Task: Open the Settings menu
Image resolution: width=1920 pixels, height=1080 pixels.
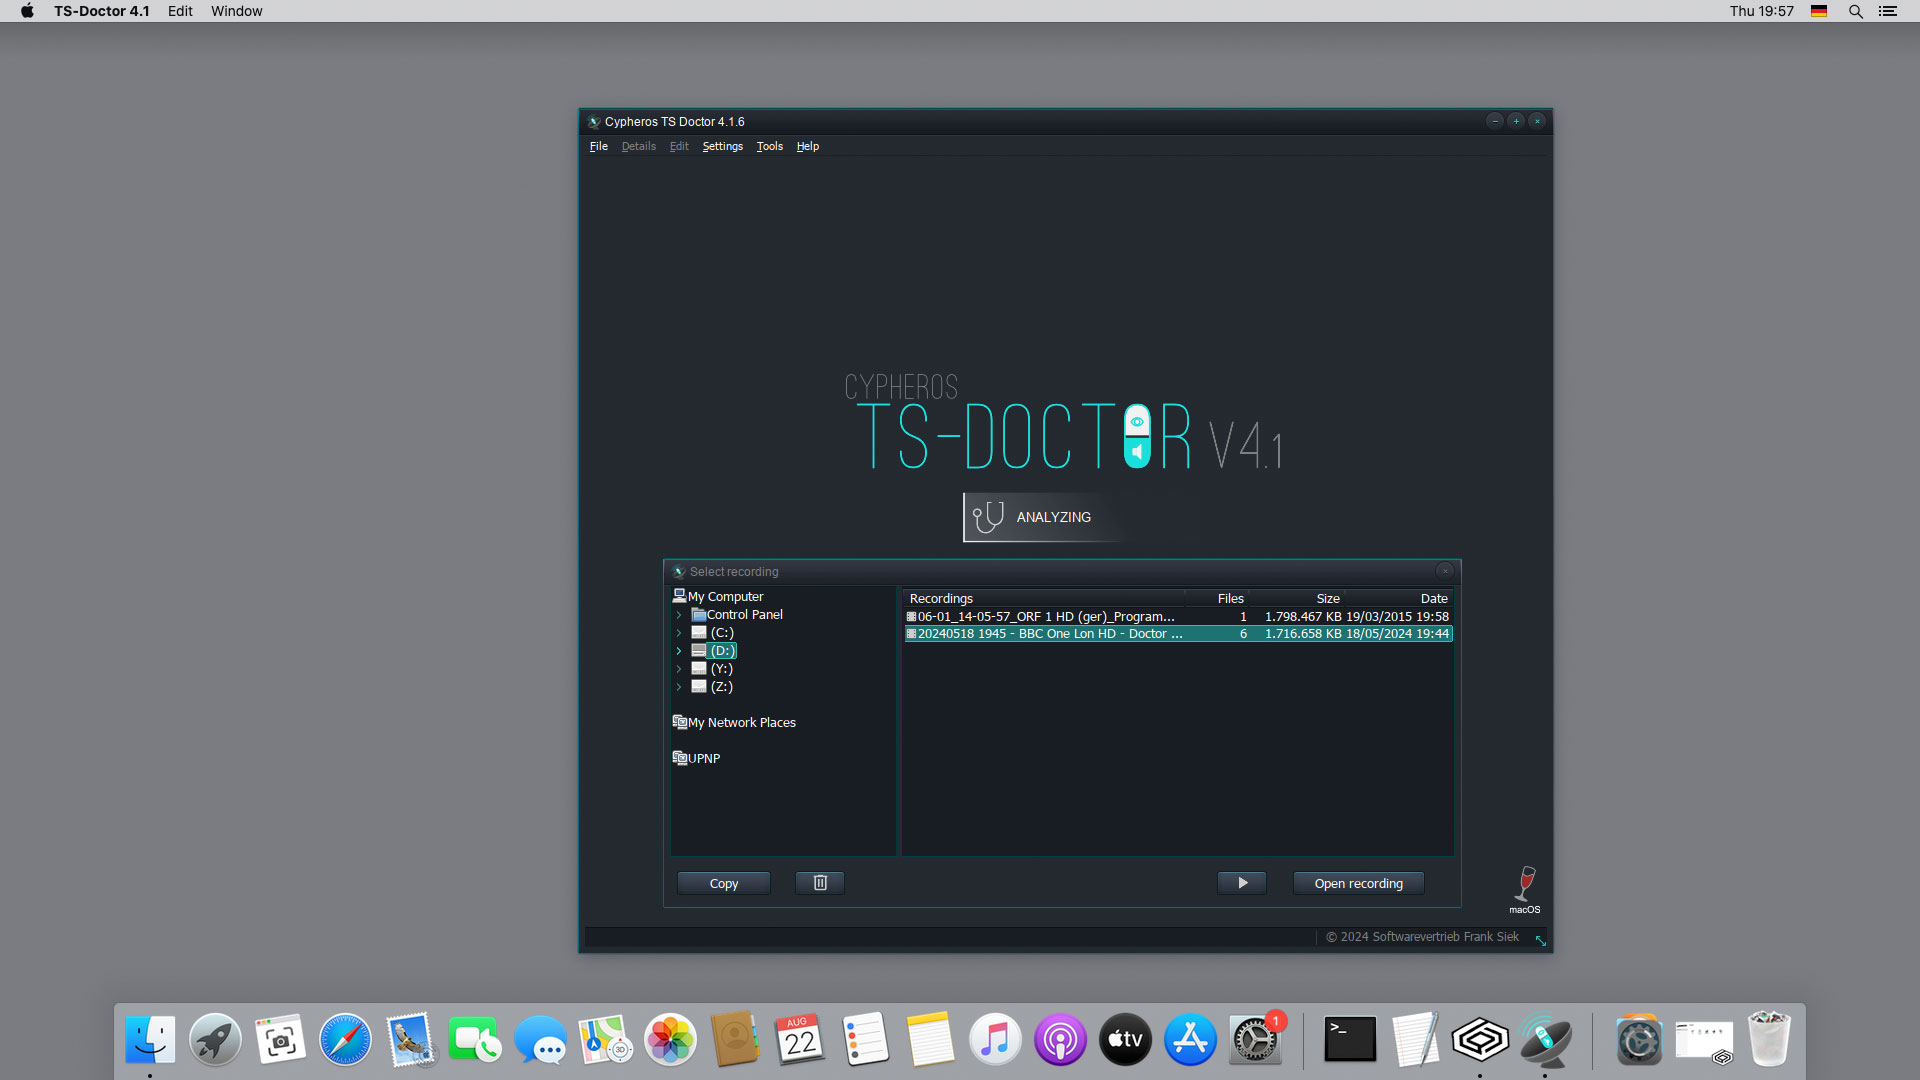Action: tap(722, 146)
